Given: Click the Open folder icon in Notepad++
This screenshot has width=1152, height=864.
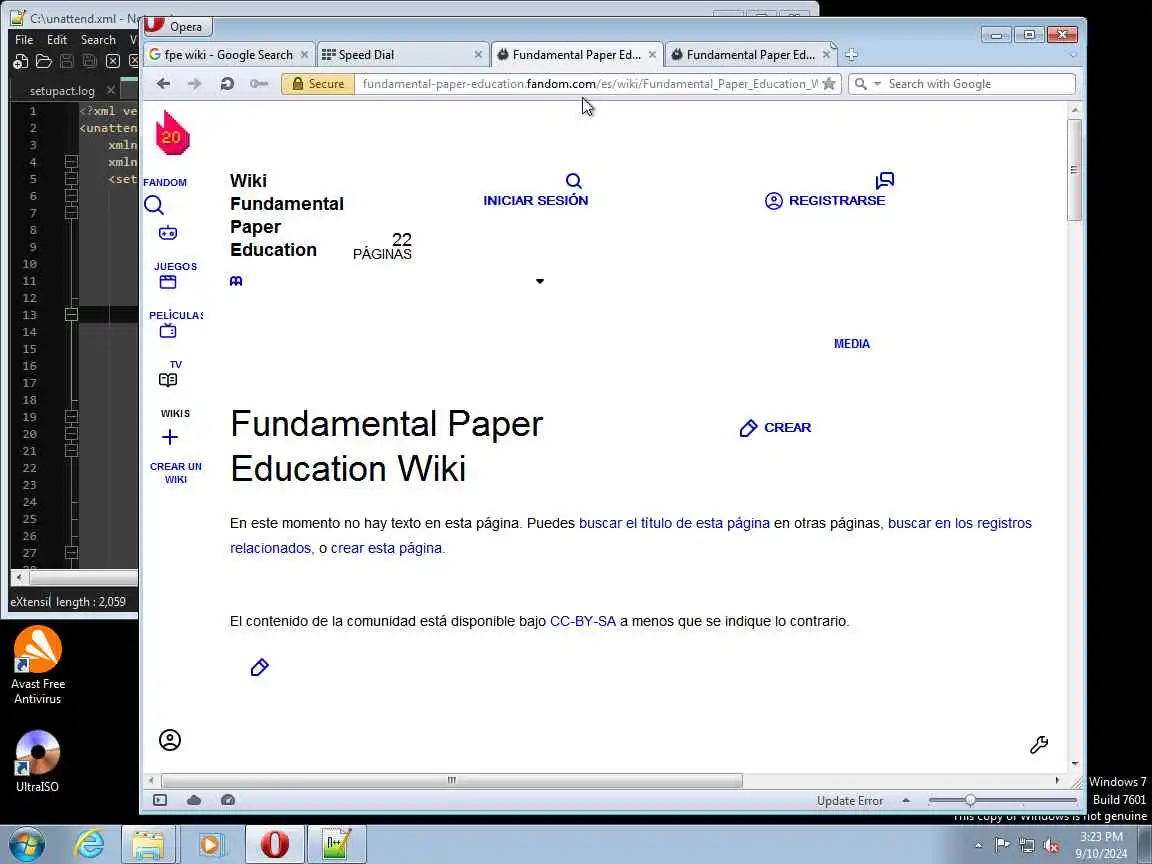Looking at the screenshot, I should tap(43, 62).
